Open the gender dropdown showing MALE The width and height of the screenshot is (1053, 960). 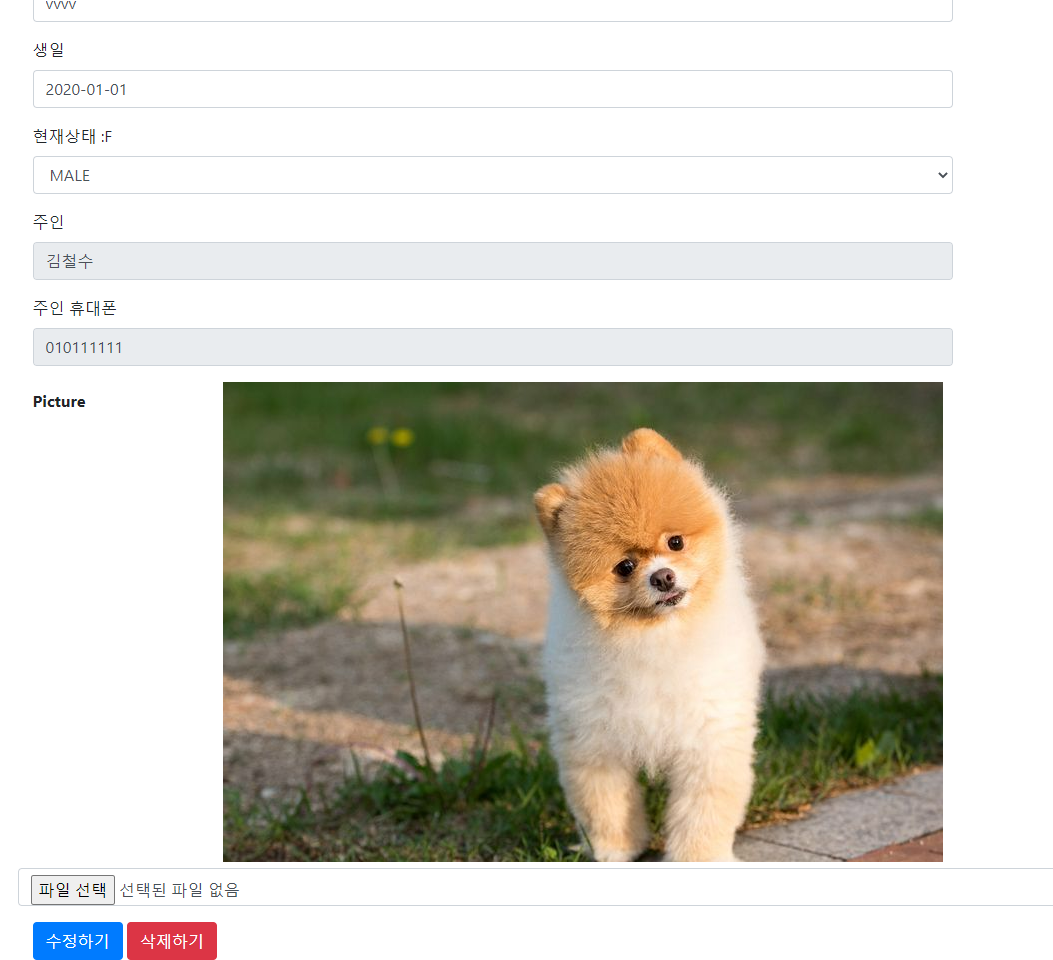(491, 174)
